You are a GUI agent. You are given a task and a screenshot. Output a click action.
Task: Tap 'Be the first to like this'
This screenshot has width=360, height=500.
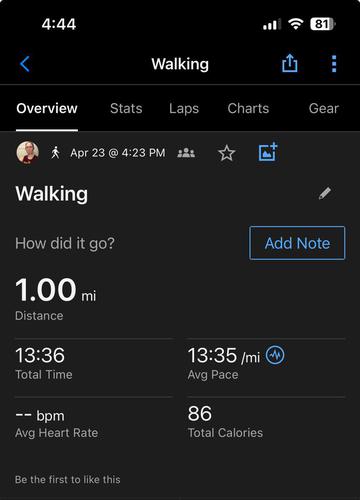pyautogui.click(x=68, y=479)
